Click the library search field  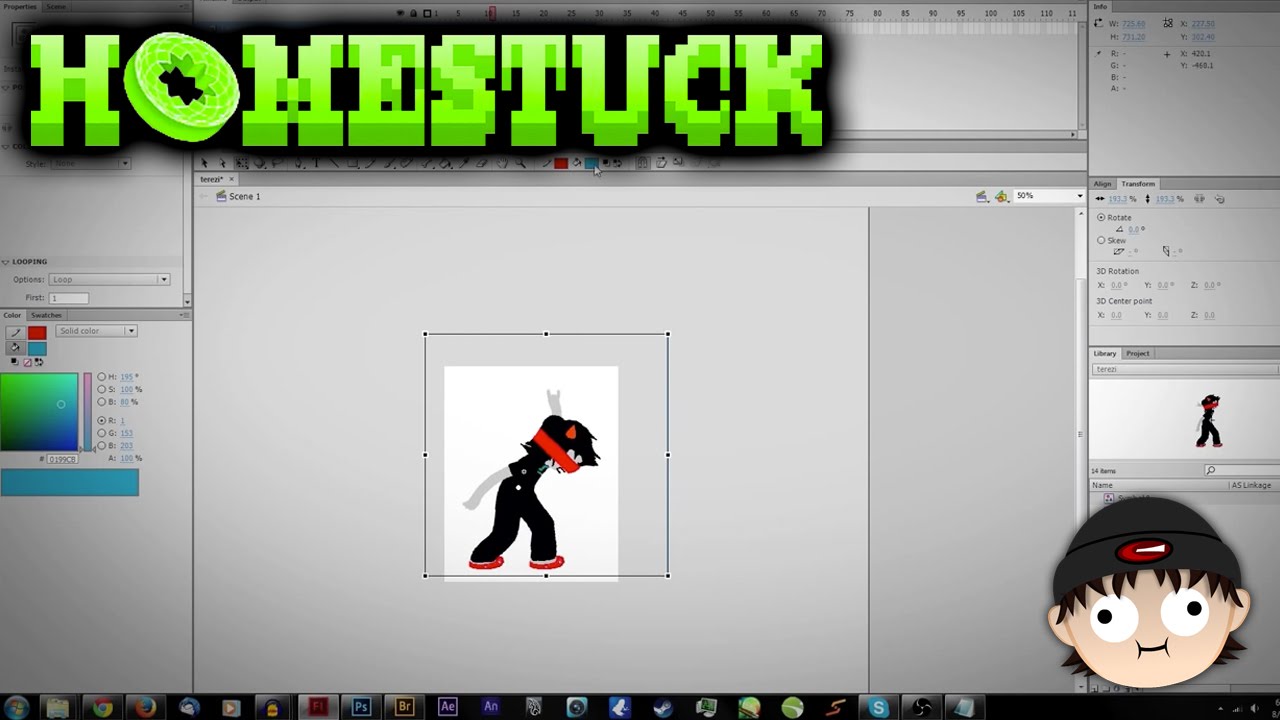1241,470
